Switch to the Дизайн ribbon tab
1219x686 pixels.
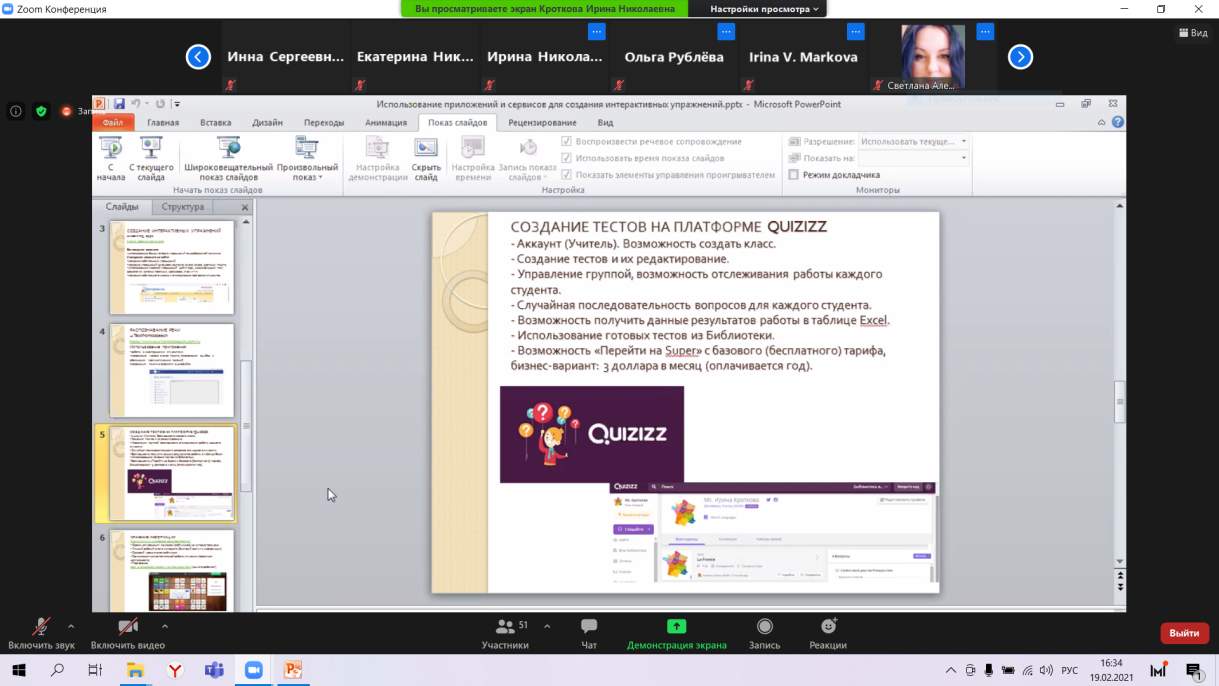coord(267,123)
